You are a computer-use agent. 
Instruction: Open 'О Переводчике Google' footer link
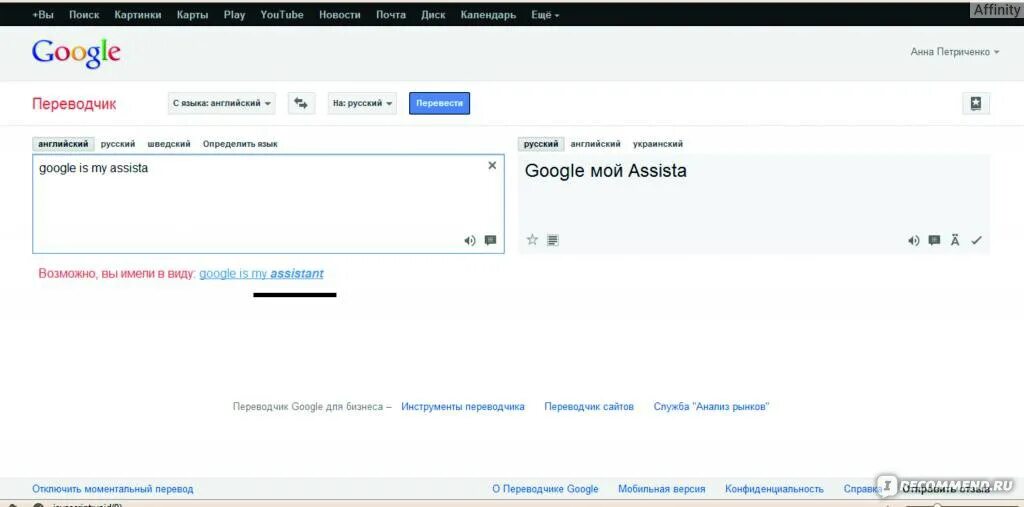click(x=545, y=489)
